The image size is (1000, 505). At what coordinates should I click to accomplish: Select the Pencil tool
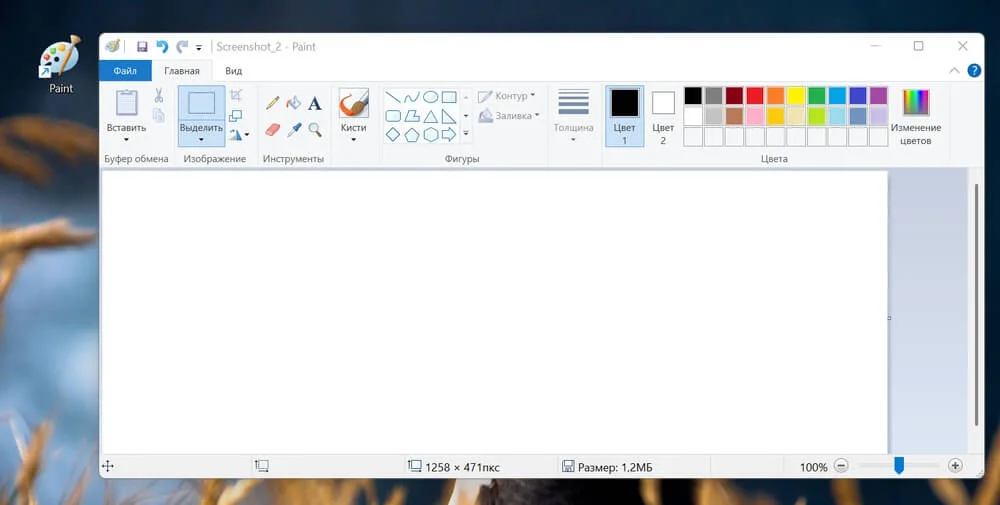point(272,103)
